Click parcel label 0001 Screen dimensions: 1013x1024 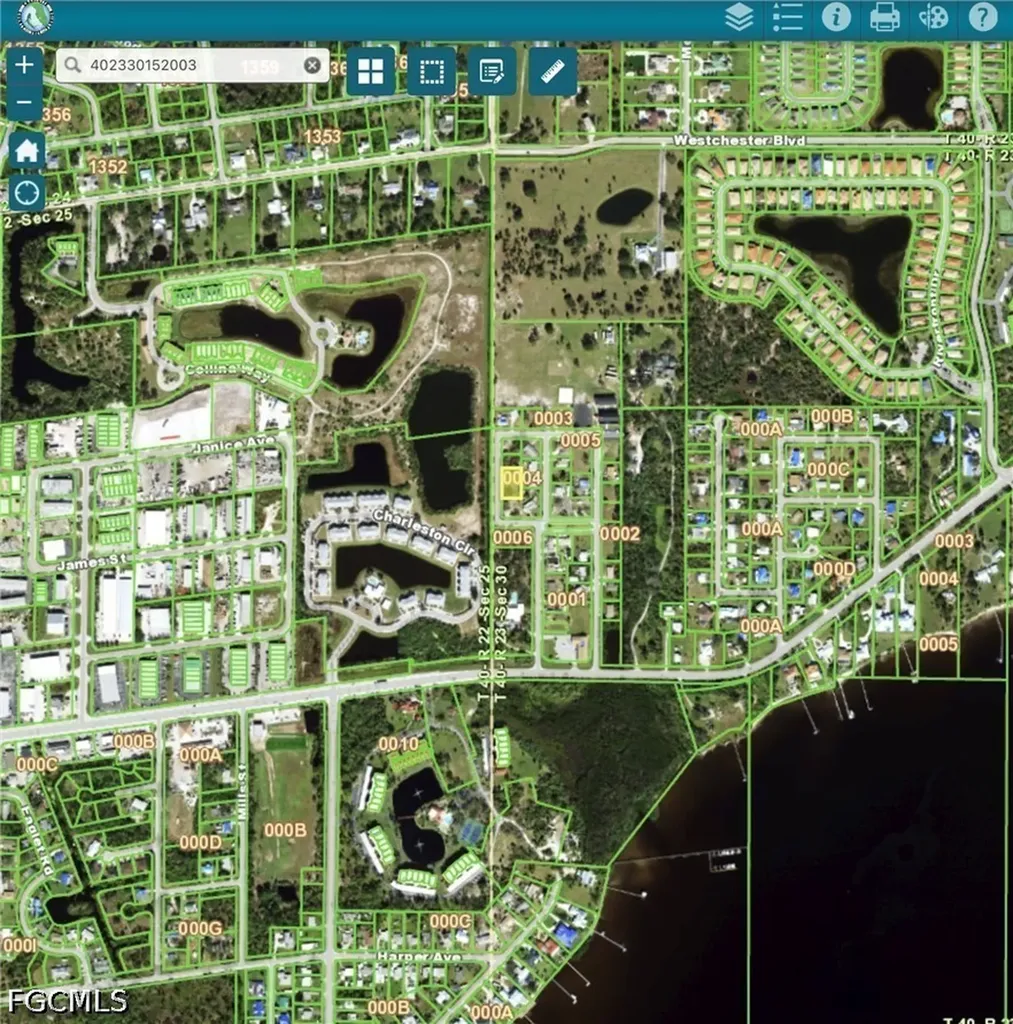coord(567,599)
